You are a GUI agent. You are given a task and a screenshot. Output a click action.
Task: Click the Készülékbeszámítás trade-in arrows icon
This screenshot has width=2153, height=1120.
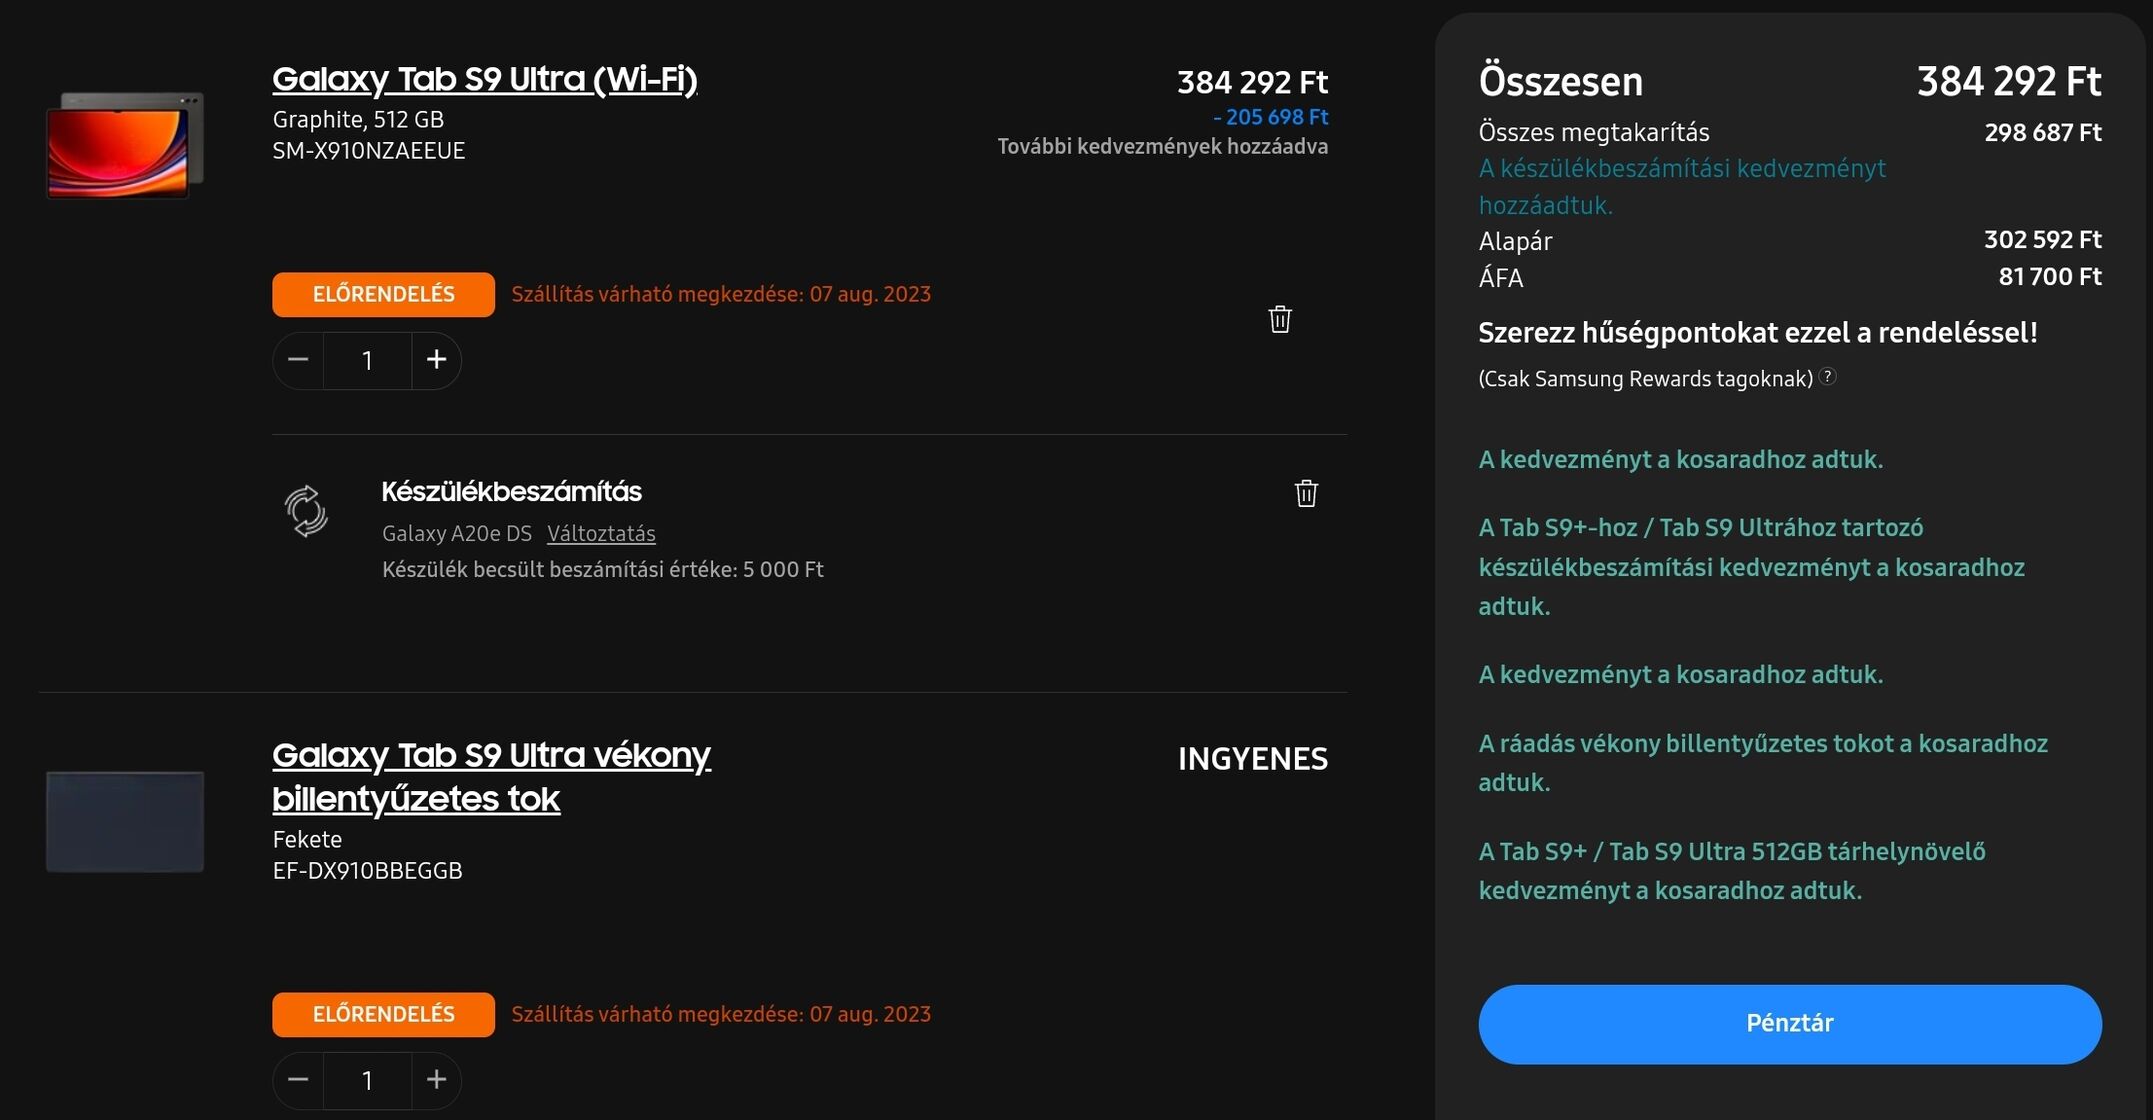point(306,511)
